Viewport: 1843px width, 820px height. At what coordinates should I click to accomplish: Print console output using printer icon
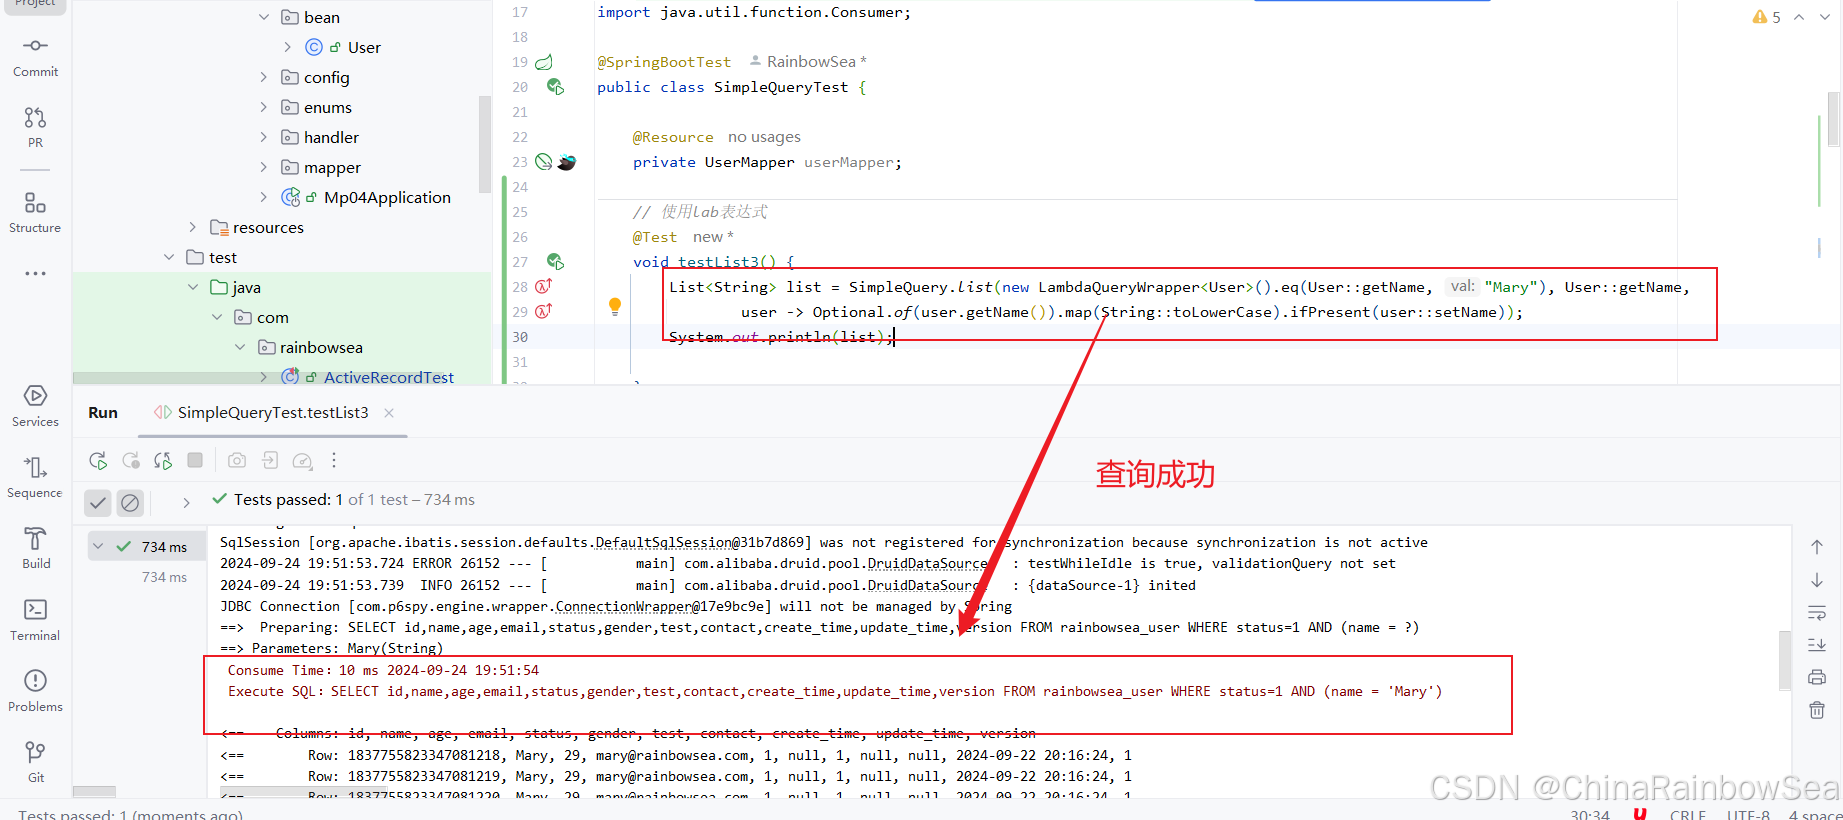1817,678
